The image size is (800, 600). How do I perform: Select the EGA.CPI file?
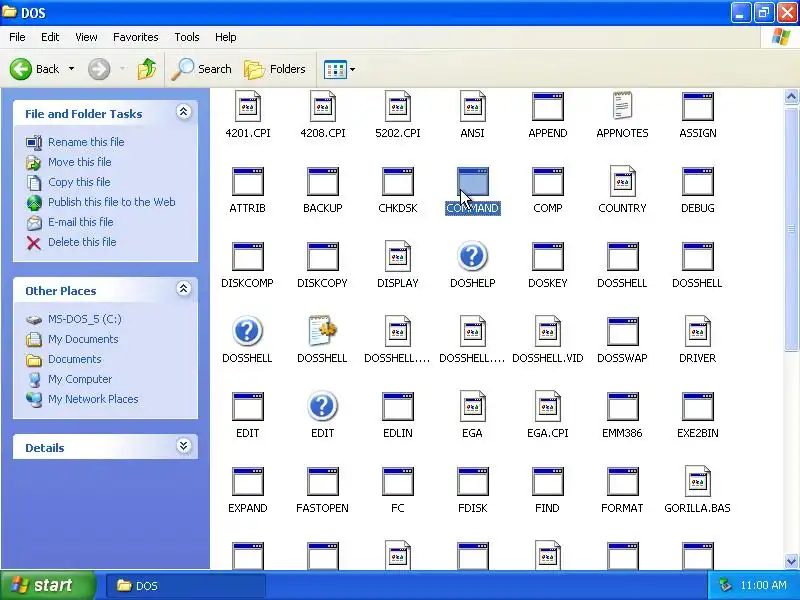547,406
